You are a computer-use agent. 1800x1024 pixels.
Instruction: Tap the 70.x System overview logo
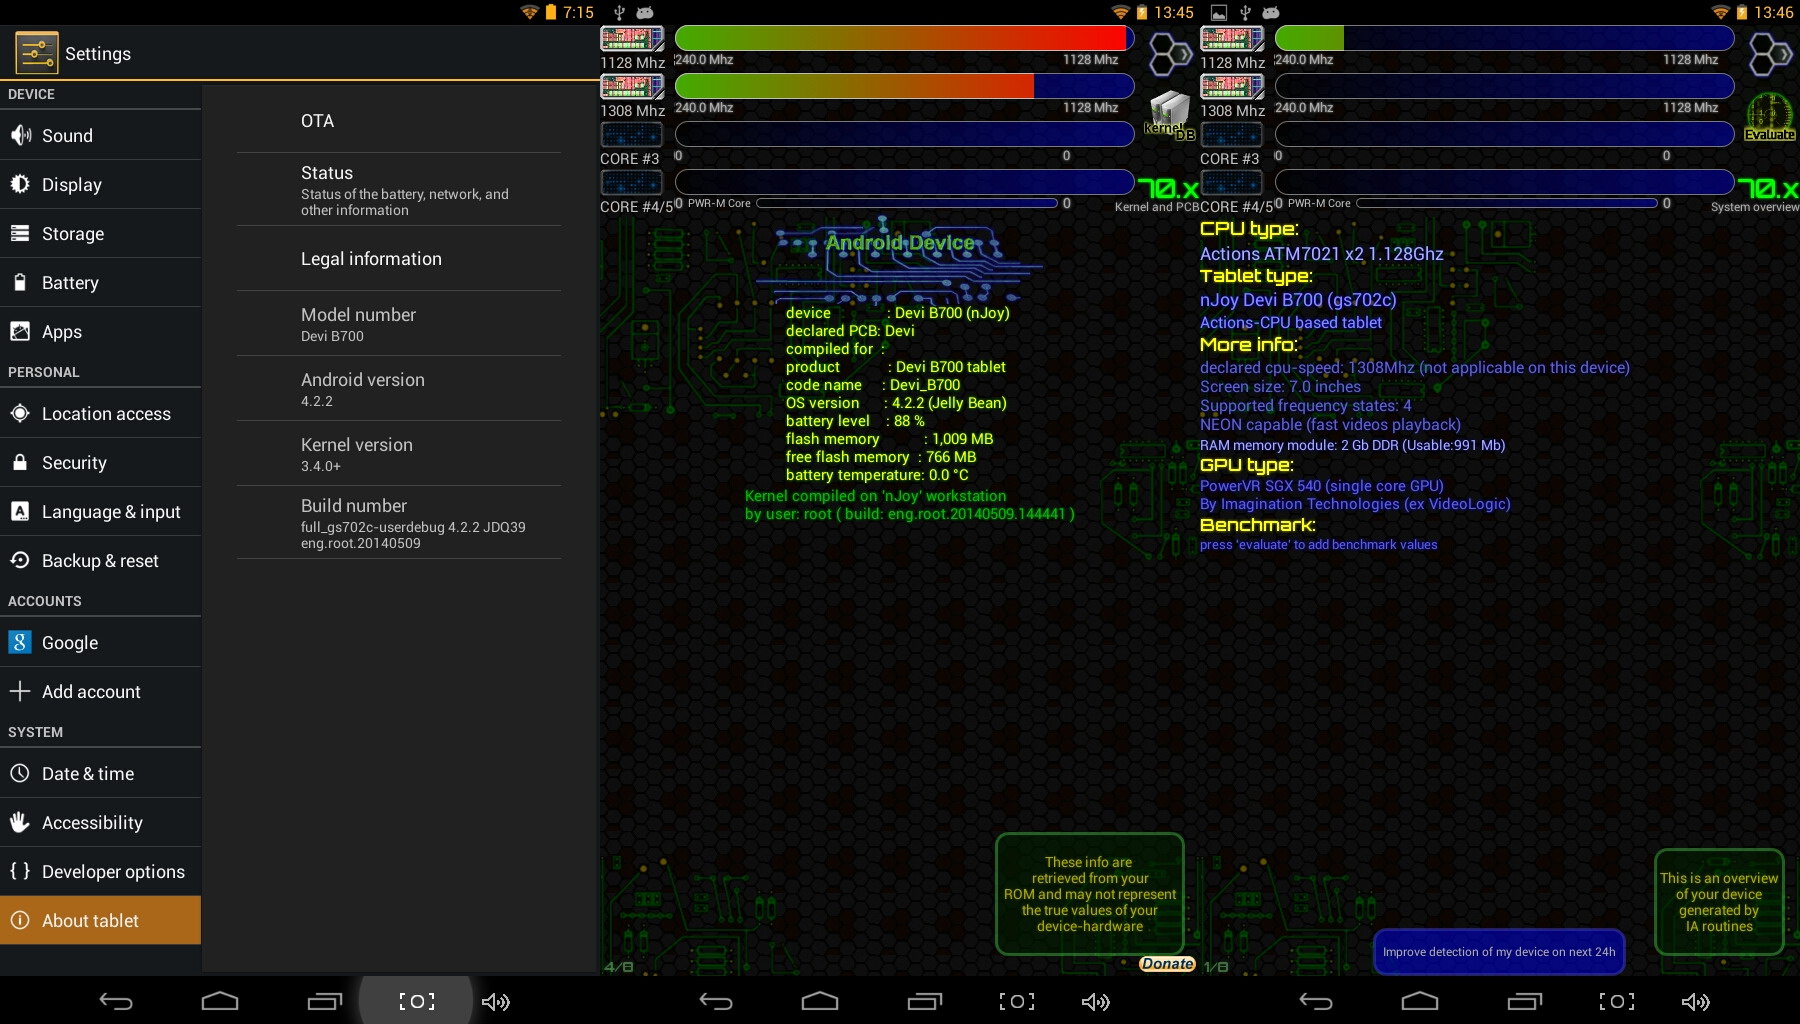(x=1767, y=188)
